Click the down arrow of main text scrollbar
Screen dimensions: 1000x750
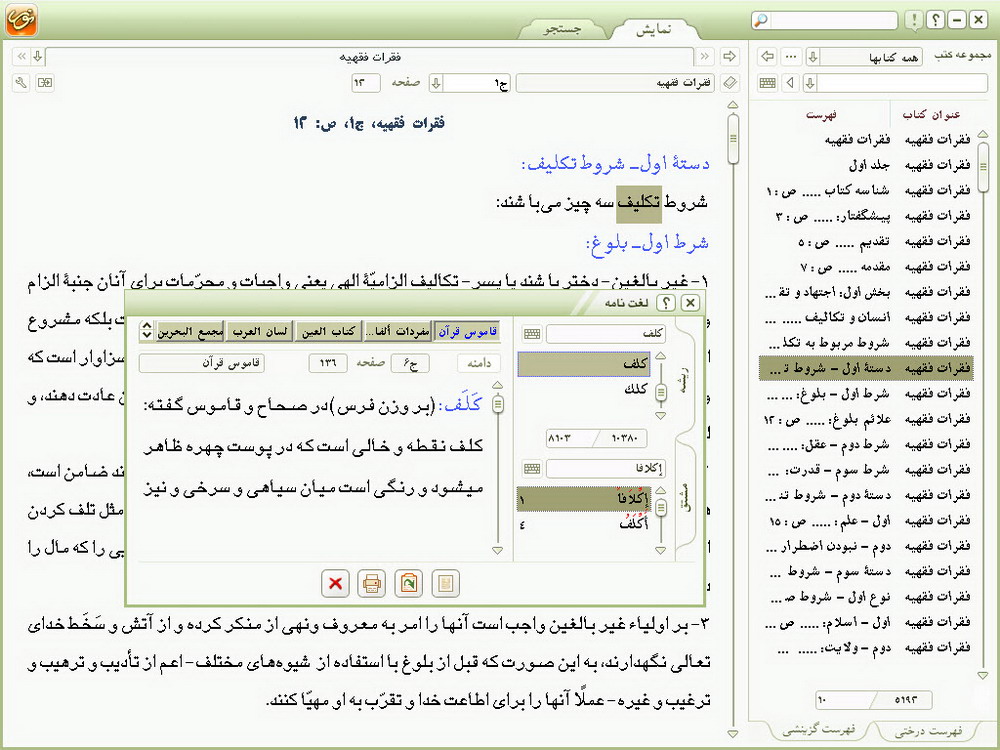click(733, 734)
